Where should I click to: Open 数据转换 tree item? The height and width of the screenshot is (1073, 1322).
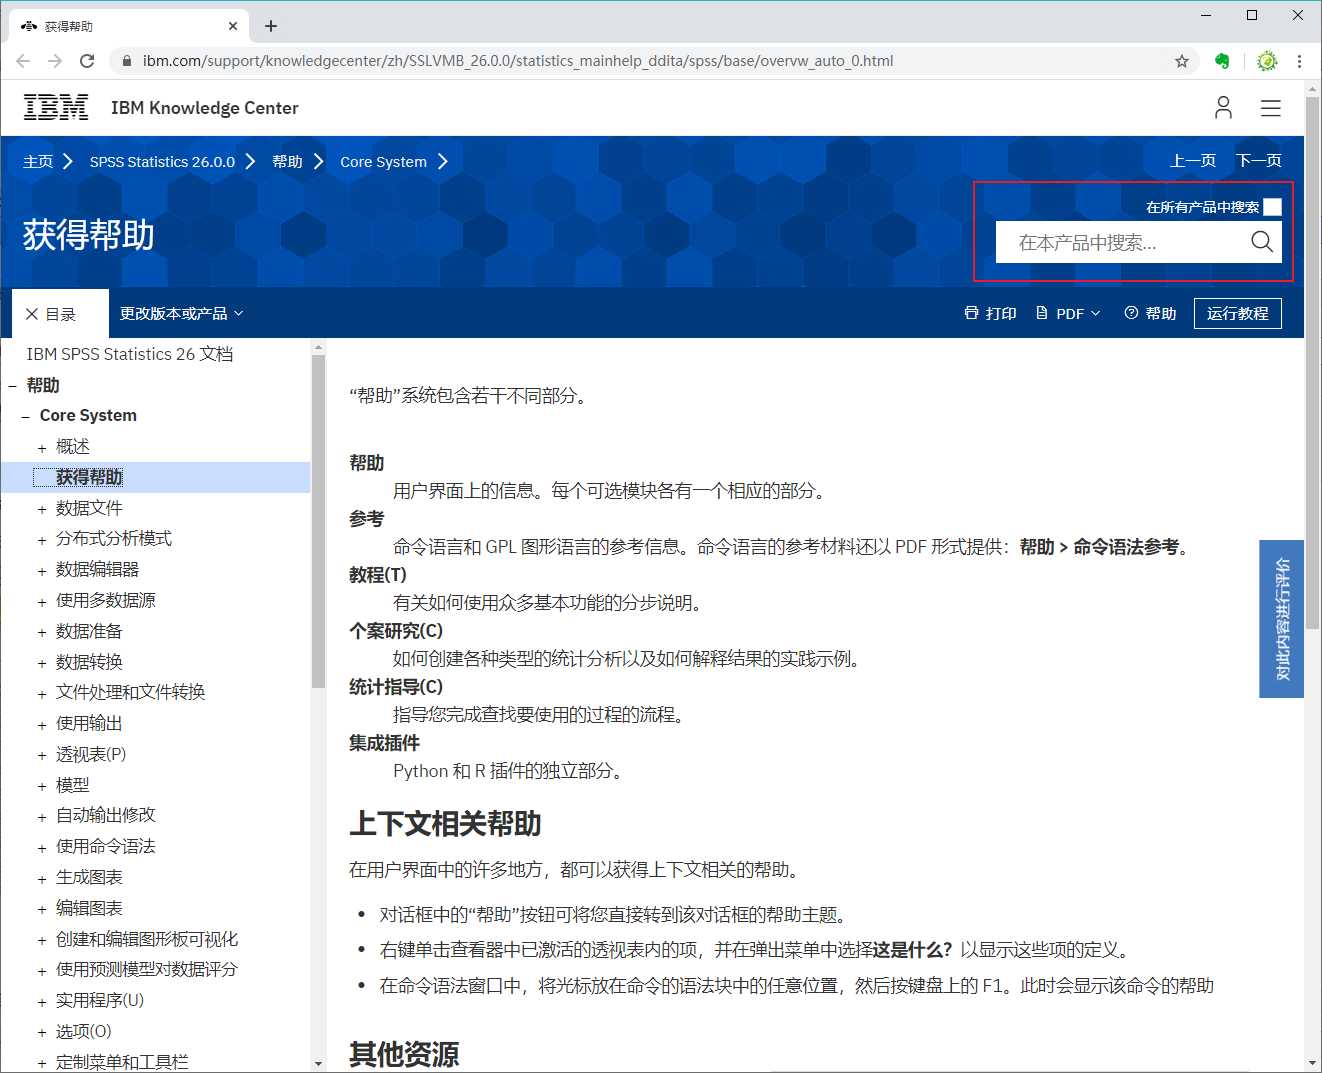(89, 662)
